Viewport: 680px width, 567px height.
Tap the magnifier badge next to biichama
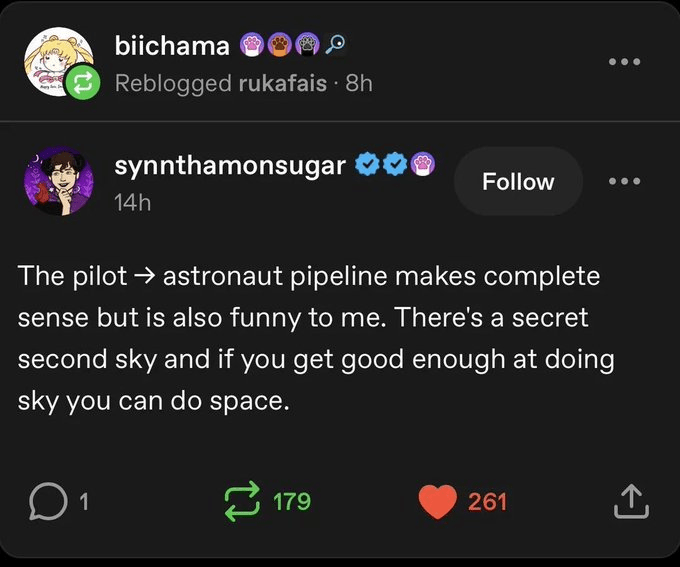pyautogui.click(x=337, y=45)
